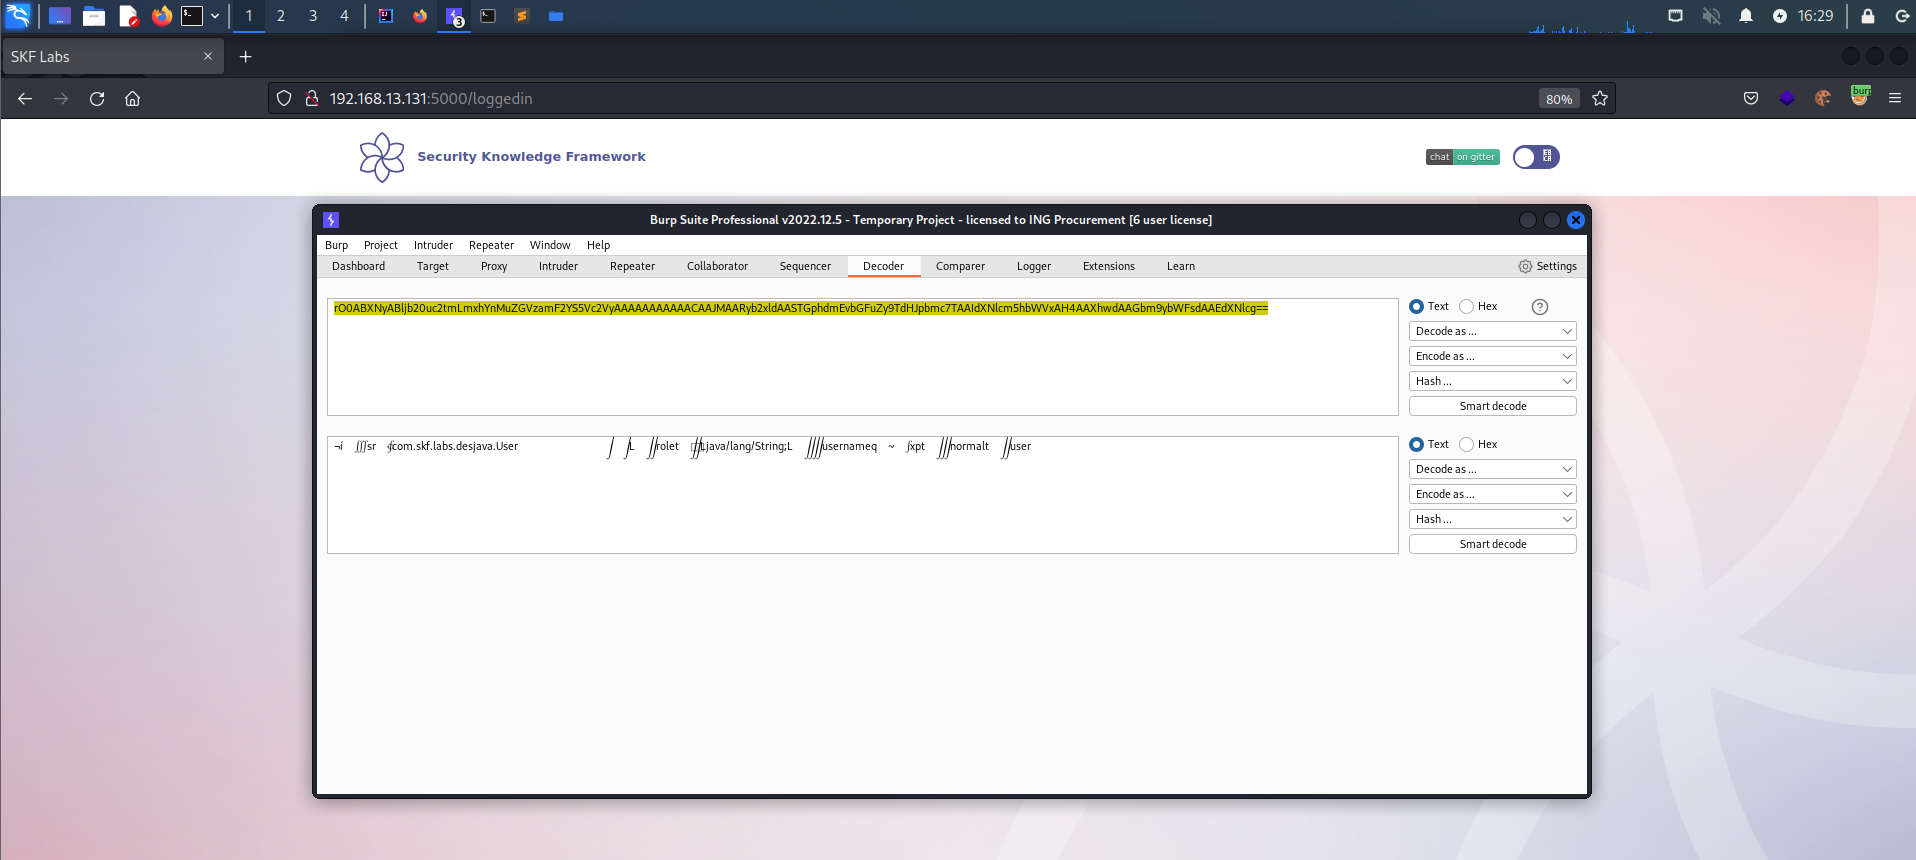
Task: Expand the bottom 'Encode as ...' dropdown
Action: pos(1493,494)
